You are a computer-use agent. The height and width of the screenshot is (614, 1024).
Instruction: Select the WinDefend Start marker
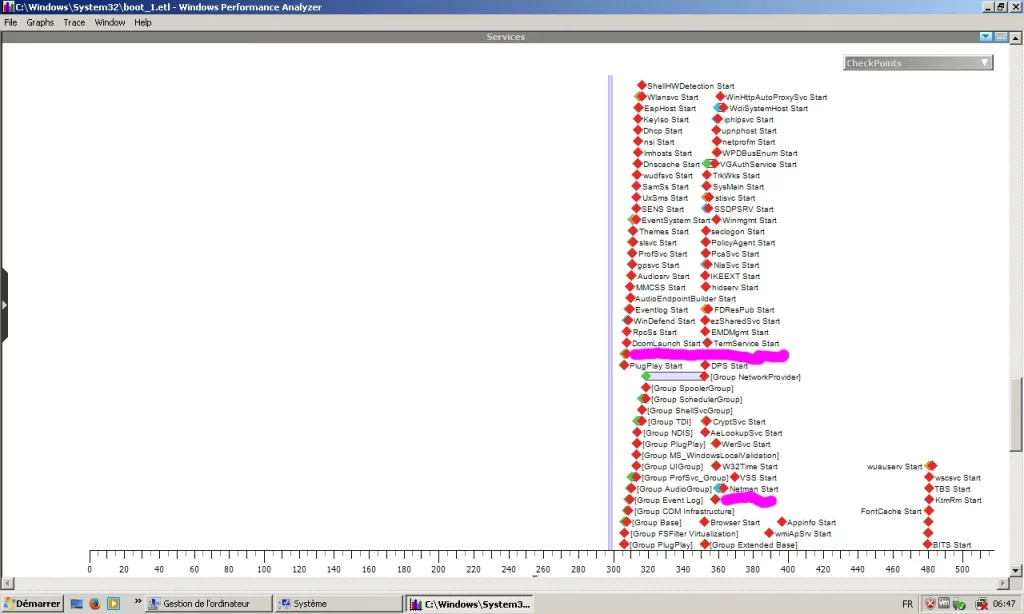tap(628, 321)
